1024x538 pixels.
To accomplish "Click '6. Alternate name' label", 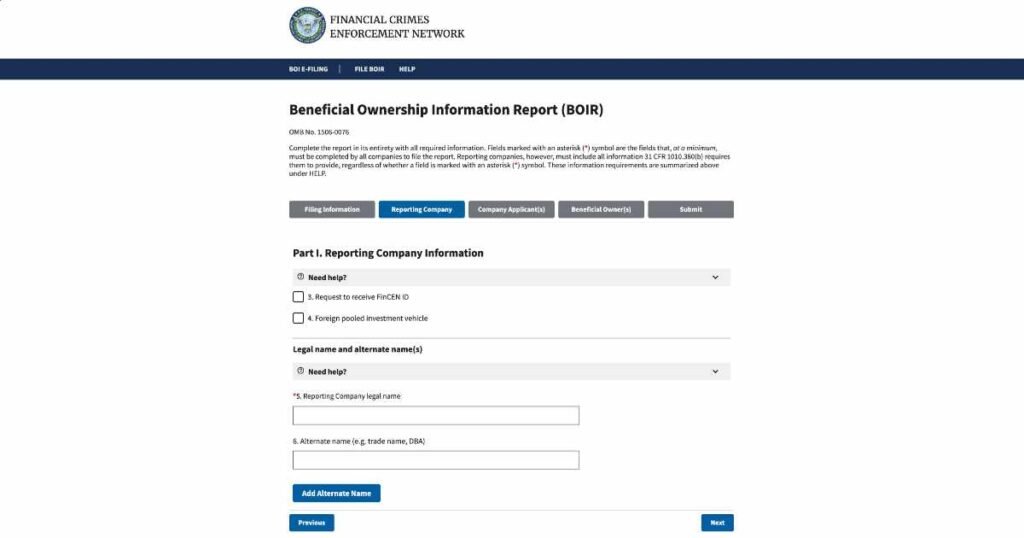I will 359,441.
